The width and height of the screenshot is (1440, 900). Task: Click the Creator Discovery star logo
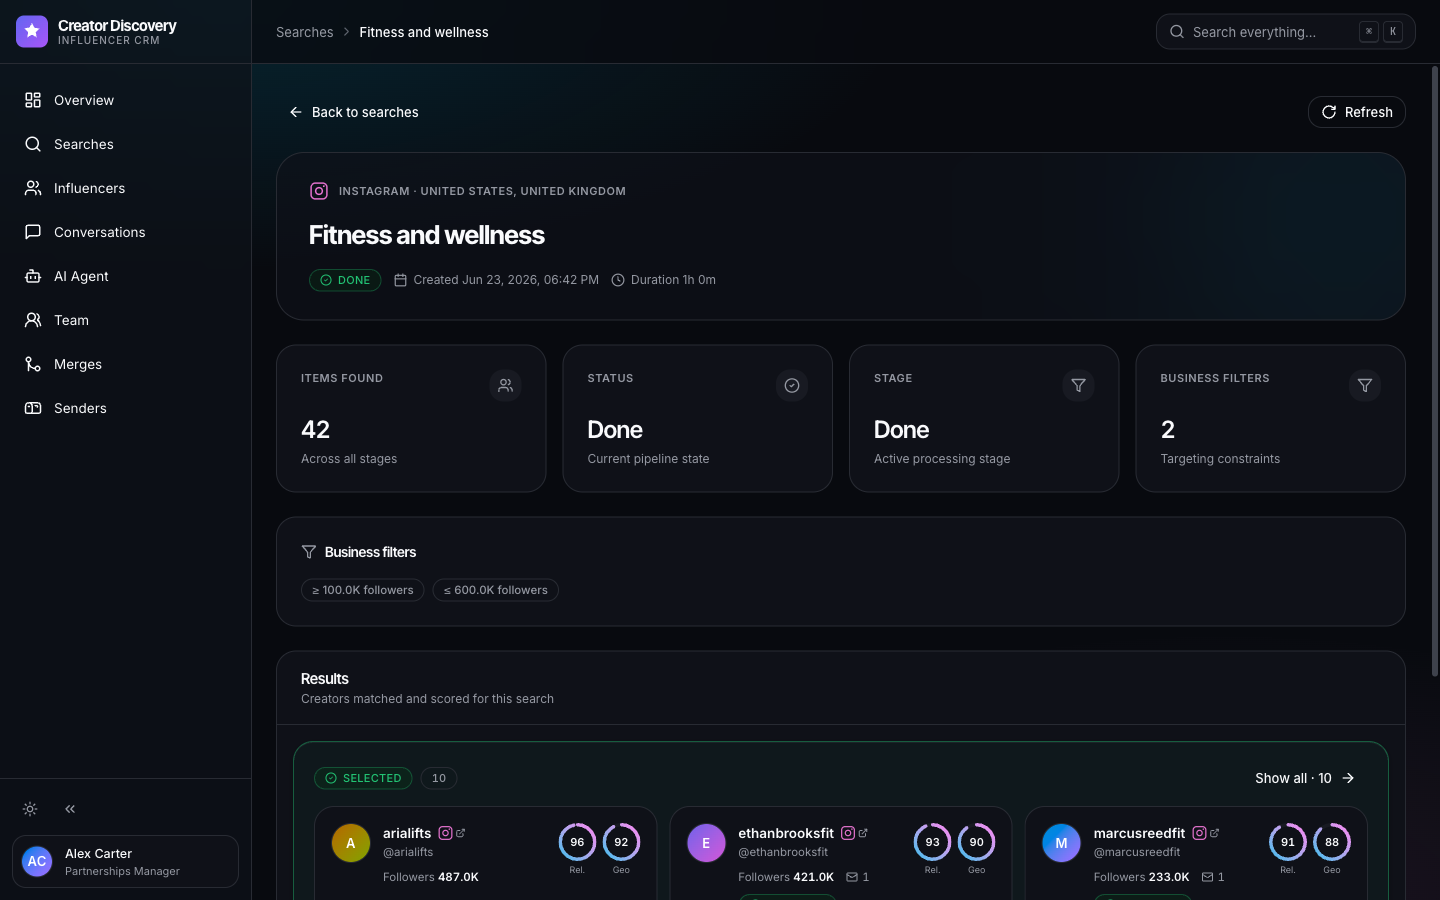(32, 32)
